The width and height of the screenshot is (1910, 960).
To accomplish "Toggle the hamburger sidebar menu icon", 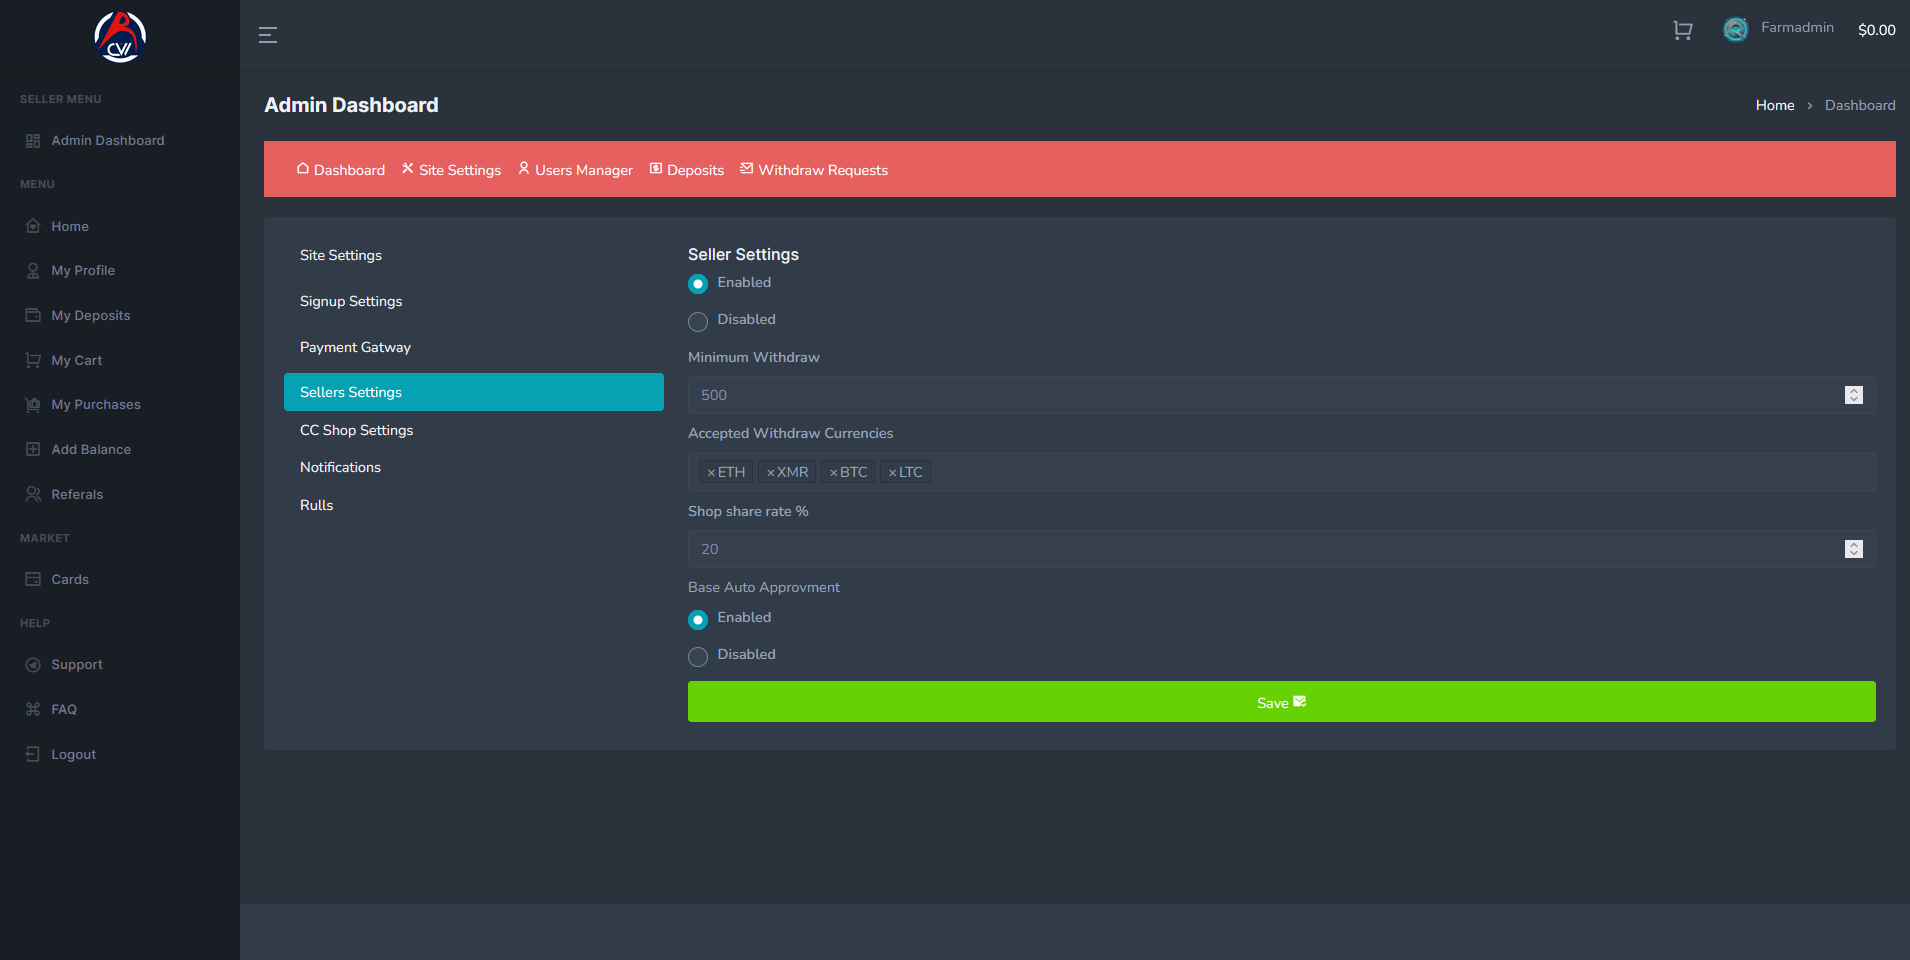I will click(x=268, y=35).
